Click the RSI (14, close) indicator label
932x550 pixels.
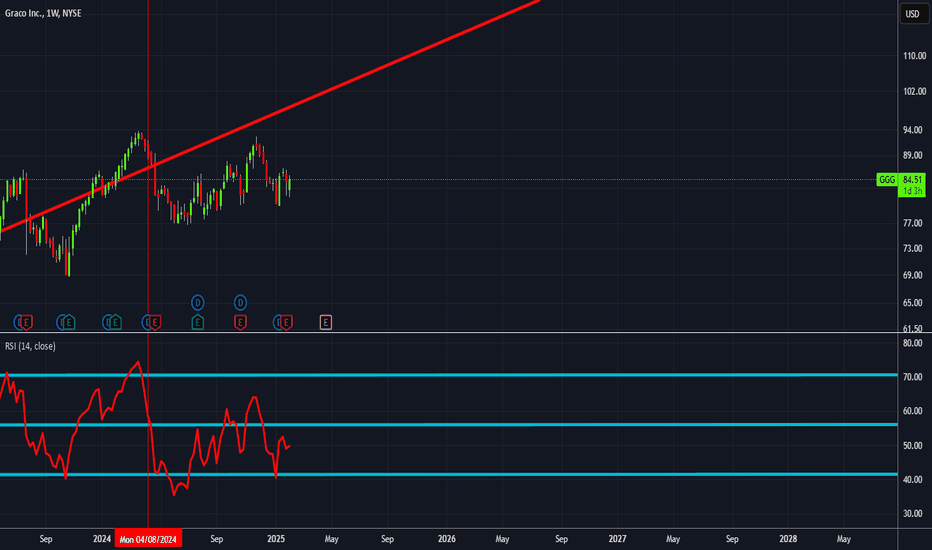30,346
